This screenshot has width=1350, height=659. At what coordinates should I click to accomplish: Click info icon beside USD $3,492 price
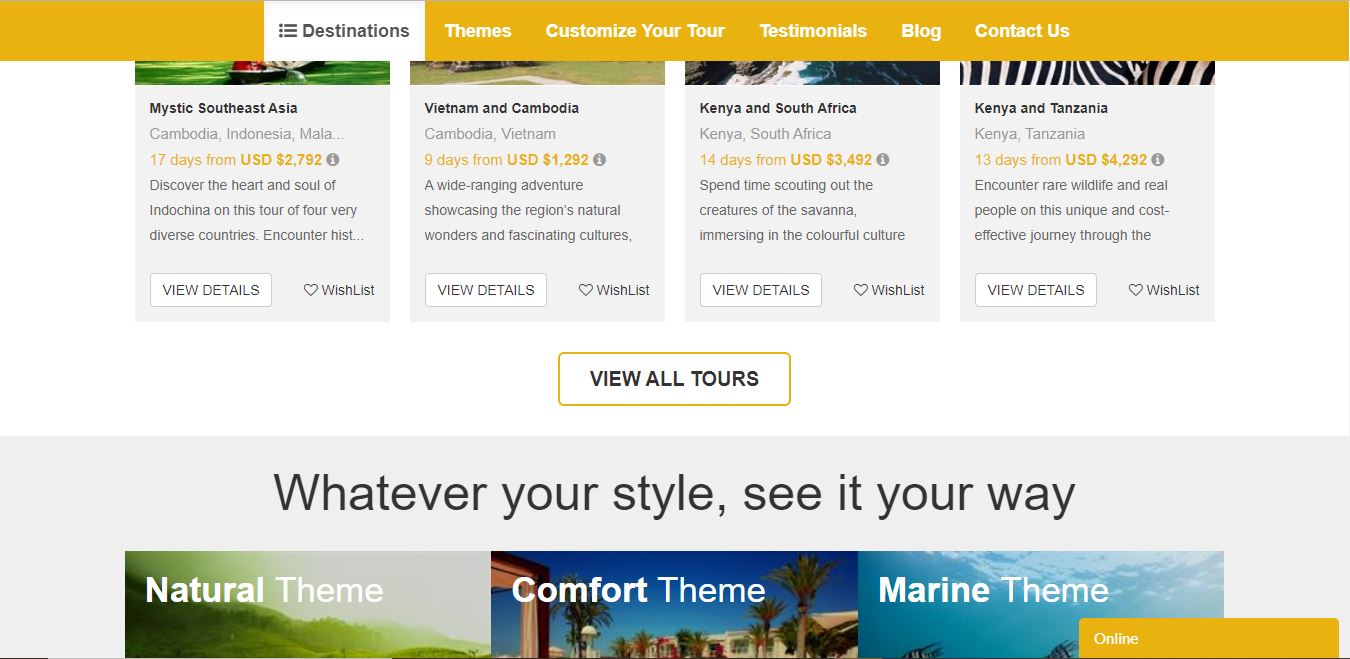(883, 160)
